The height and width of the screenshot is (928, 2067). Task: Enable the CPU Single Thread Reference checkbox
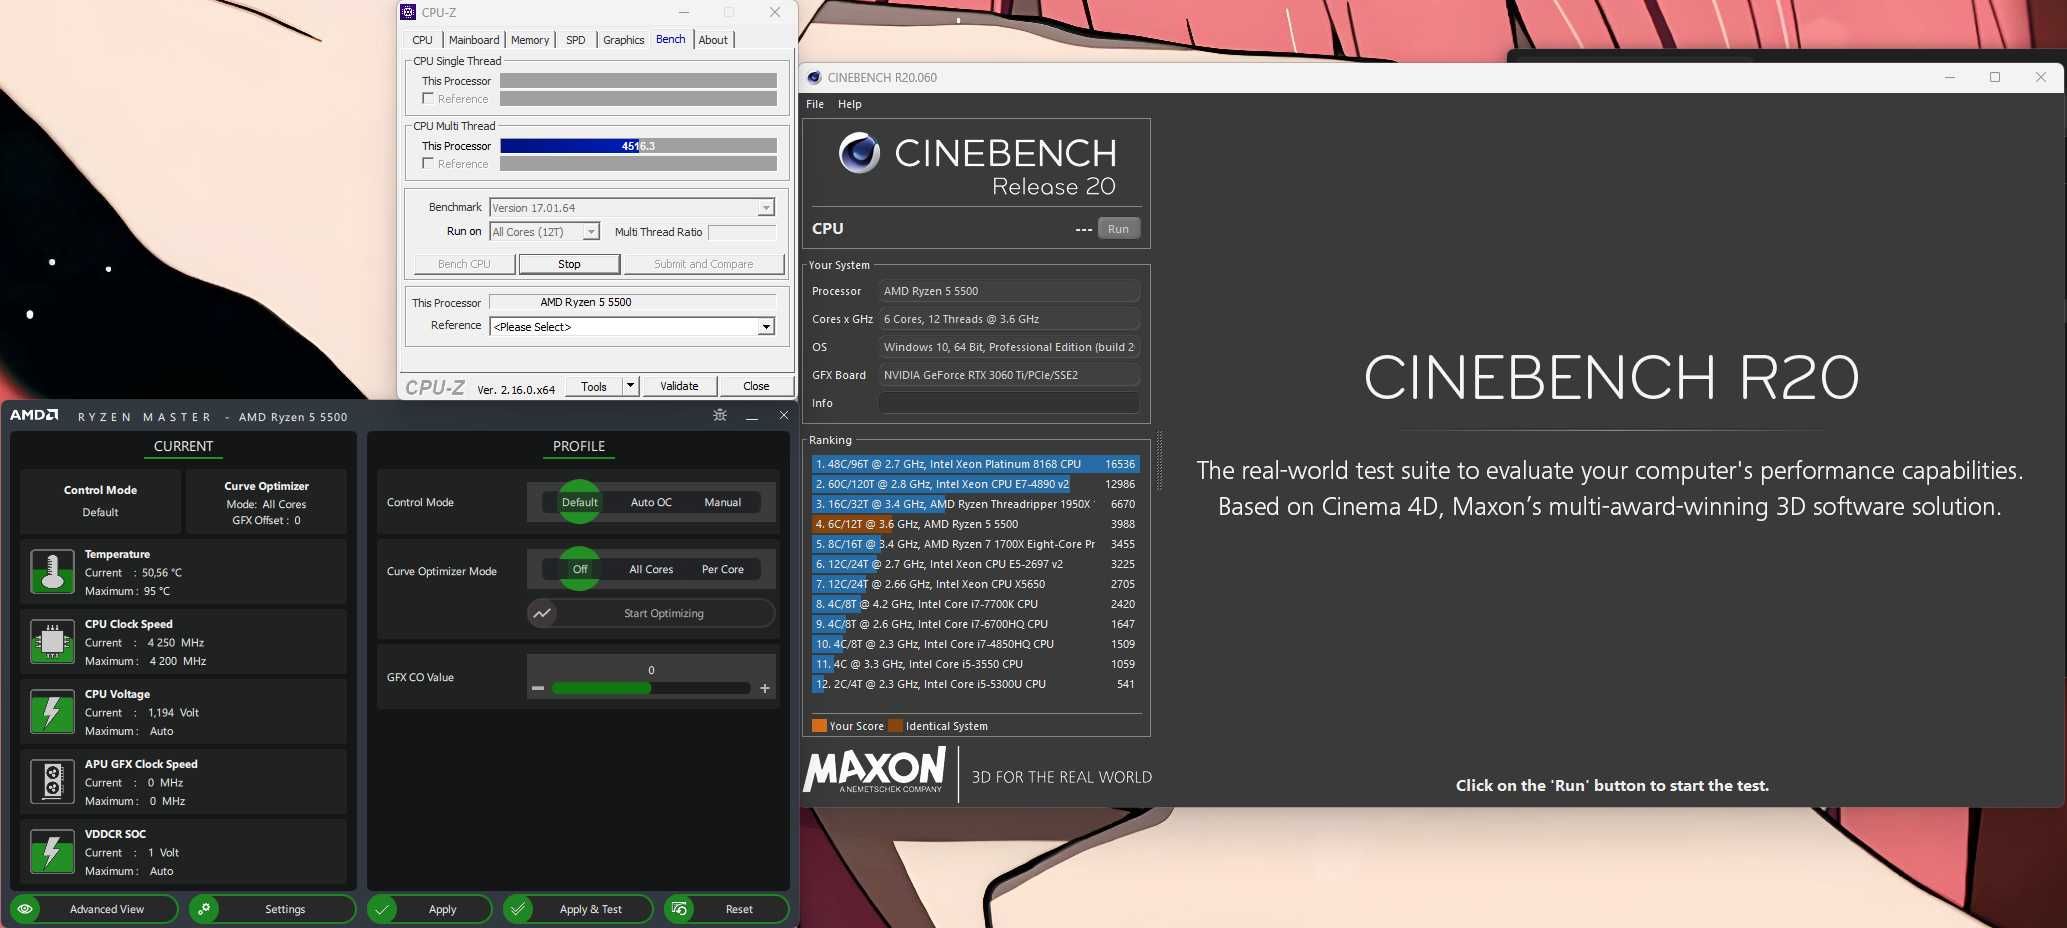point(428,98)
